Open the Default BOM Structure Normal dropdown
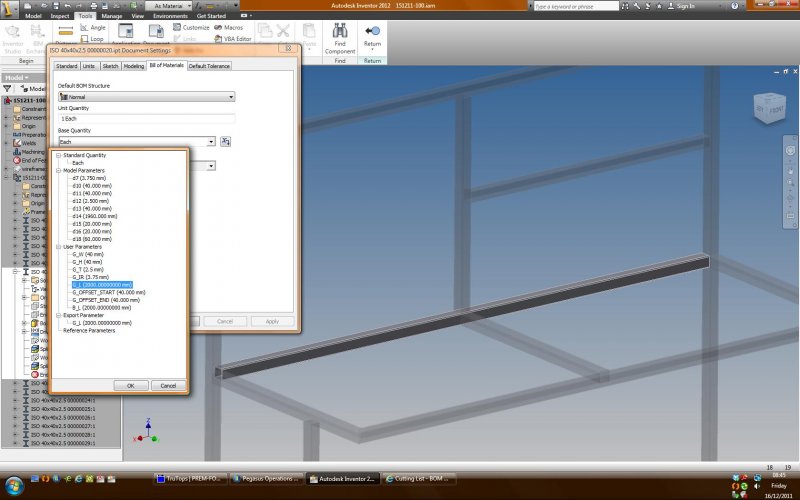The image size is (800, 500). click(146, 96)
